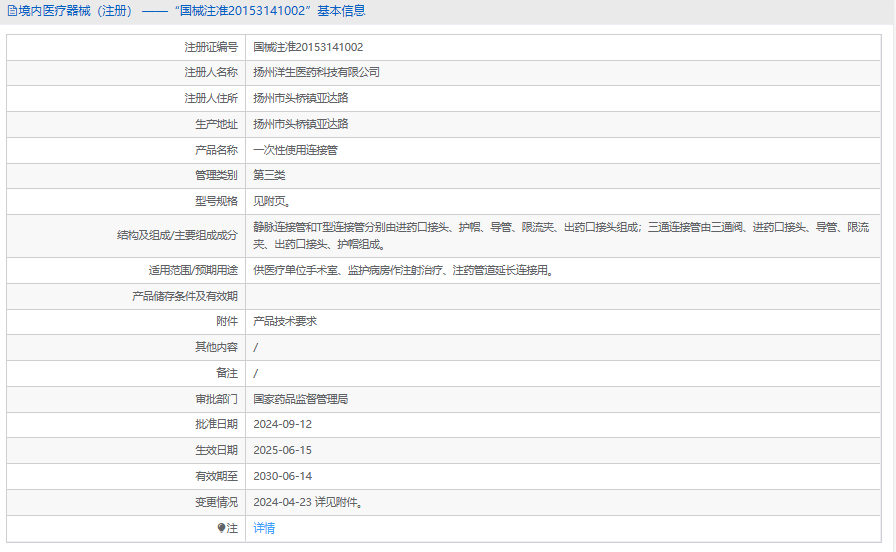Select attachment value 产品技术要求
This screenshot has height=552, width=896.
coord(285,321)
